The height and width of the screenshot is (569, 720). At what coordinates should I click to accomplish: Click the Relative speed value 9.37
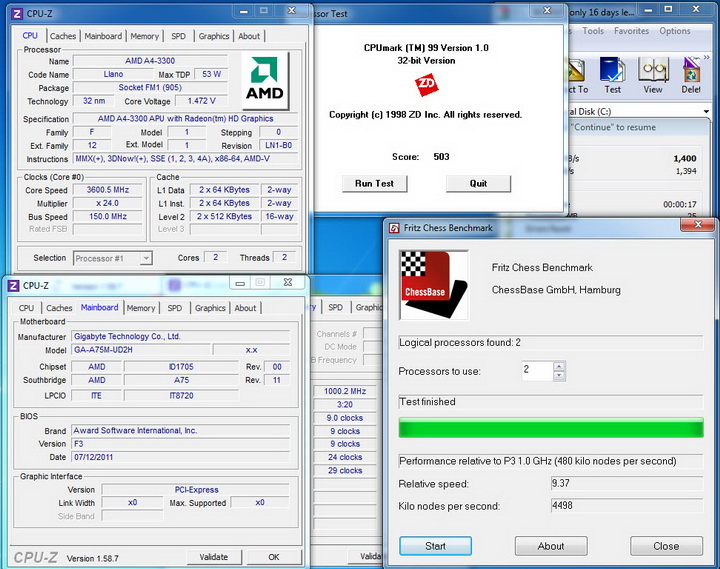point(627,483)
